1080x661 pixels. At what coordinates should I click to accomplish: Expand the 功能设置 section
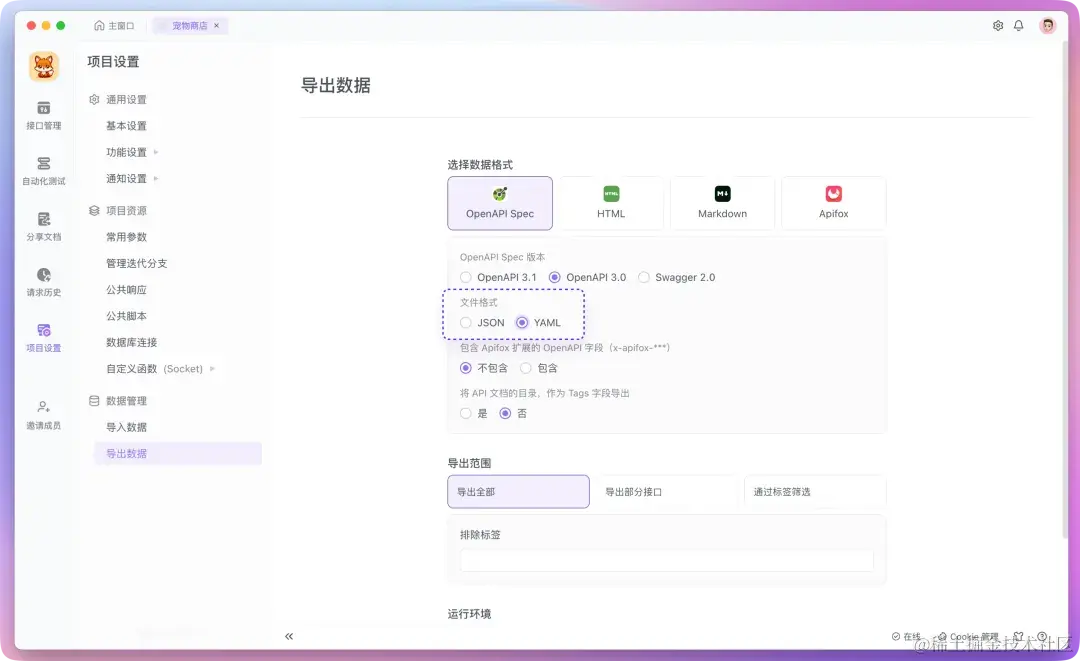(x=125, y=152)
